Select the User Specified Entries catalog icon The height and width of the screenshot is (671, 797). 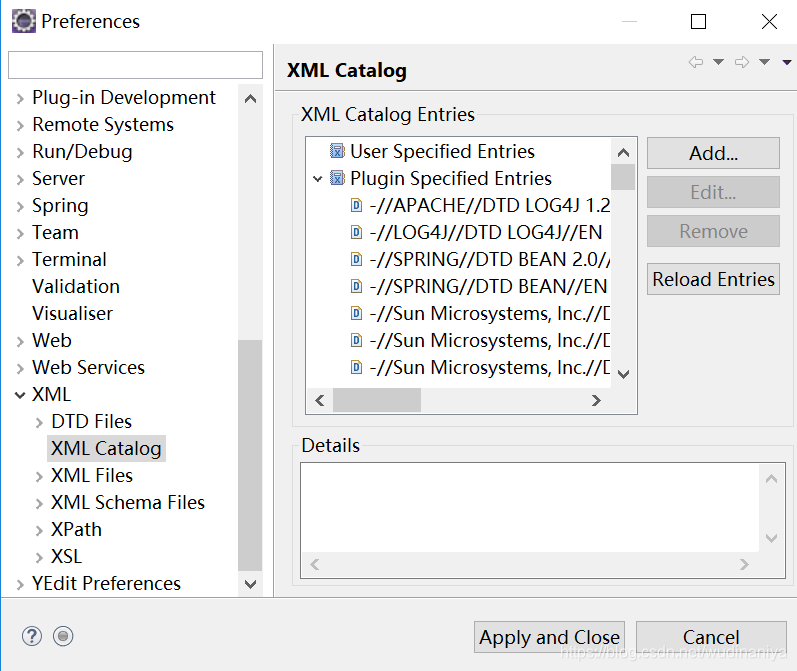tap(337, 151)
